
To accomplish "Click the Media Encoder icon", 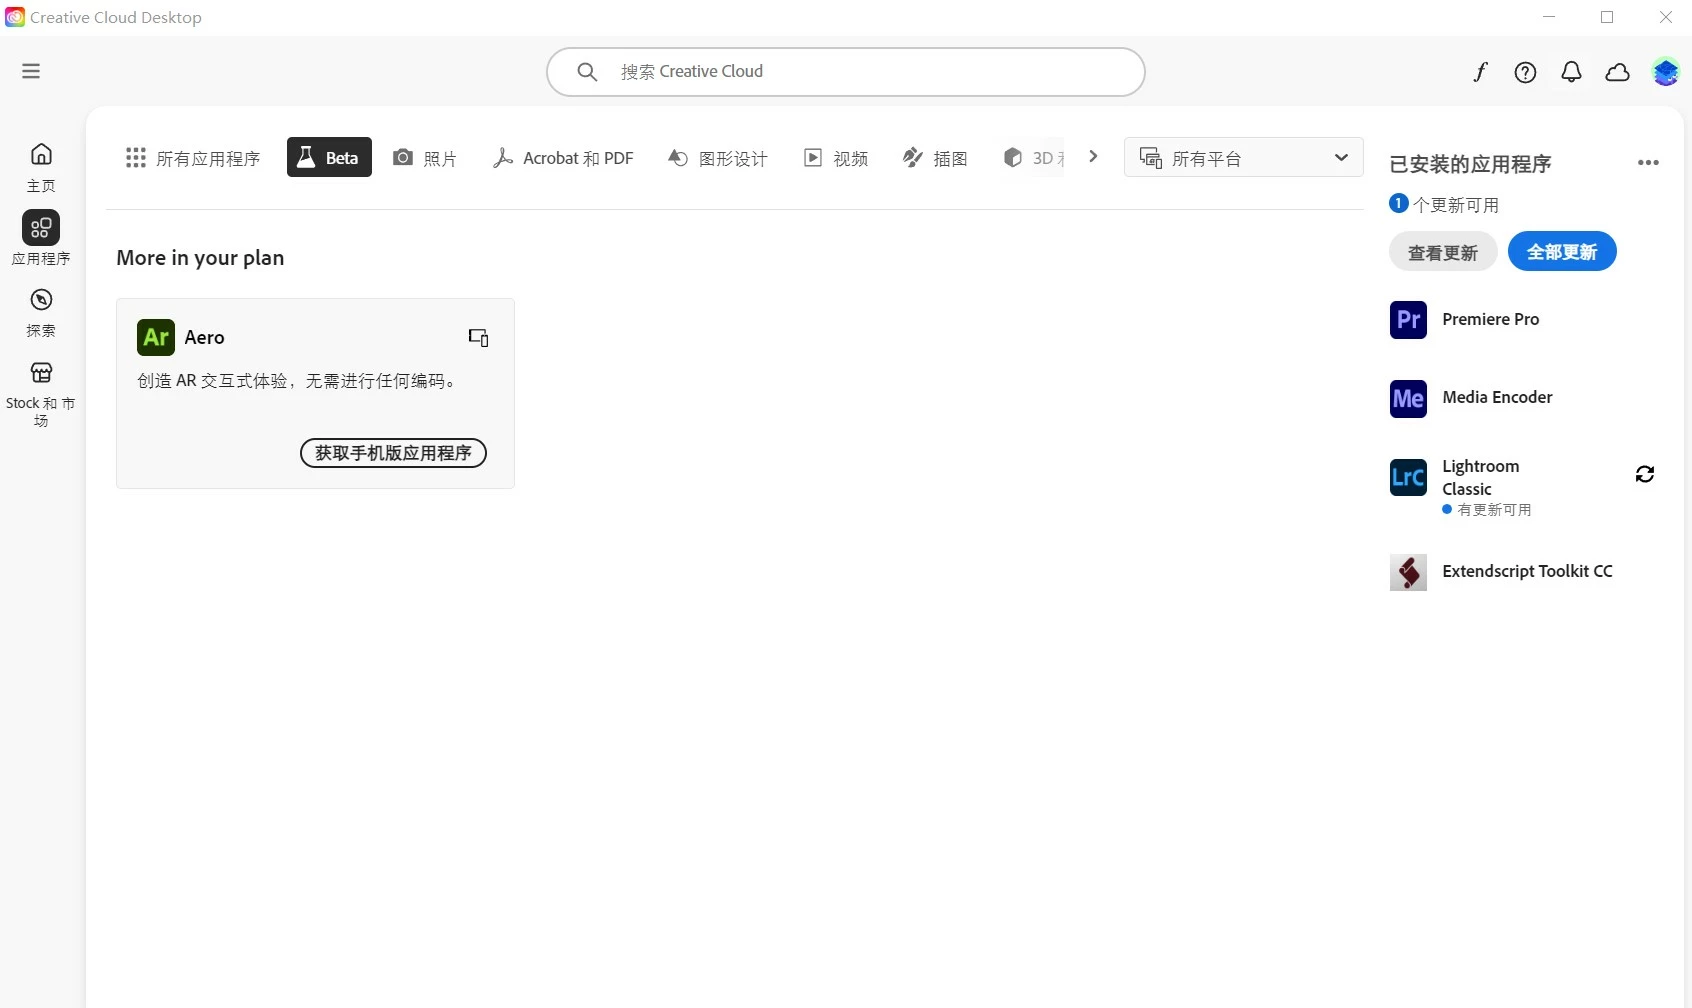I will 1408,398.
